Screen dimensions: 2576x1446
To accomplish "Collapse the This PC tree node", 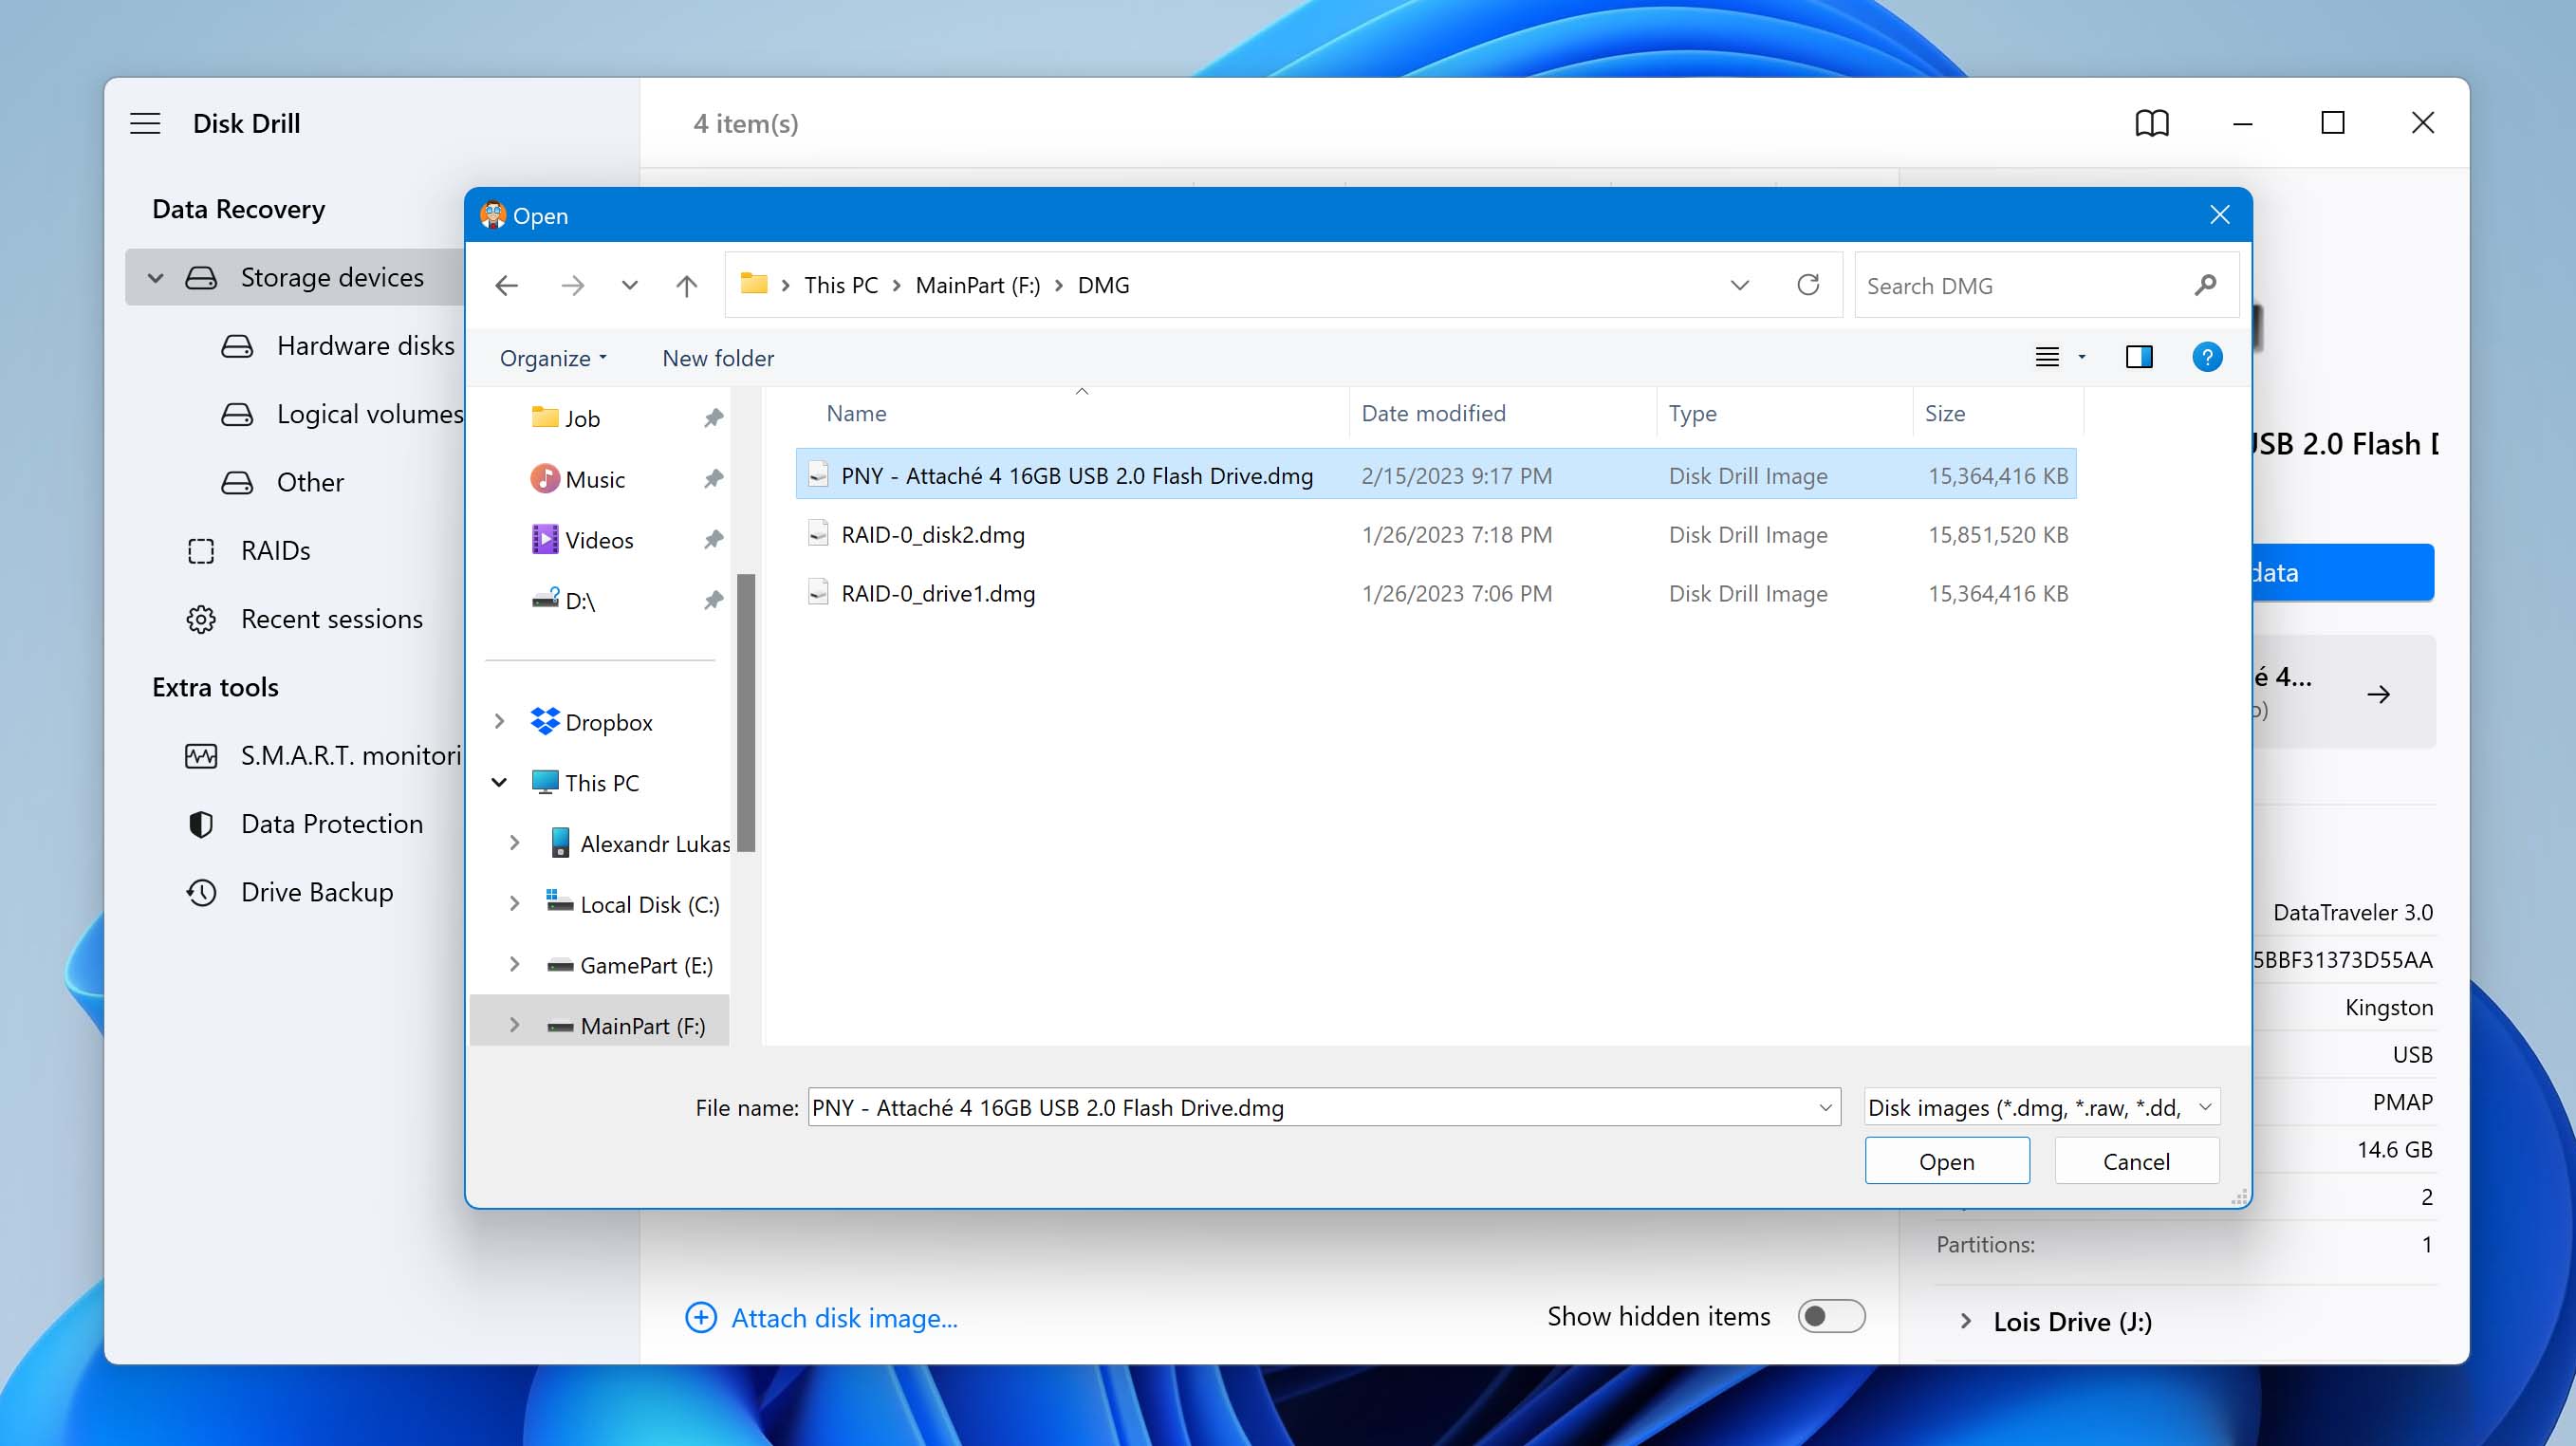I will click(x=499, y=783).
